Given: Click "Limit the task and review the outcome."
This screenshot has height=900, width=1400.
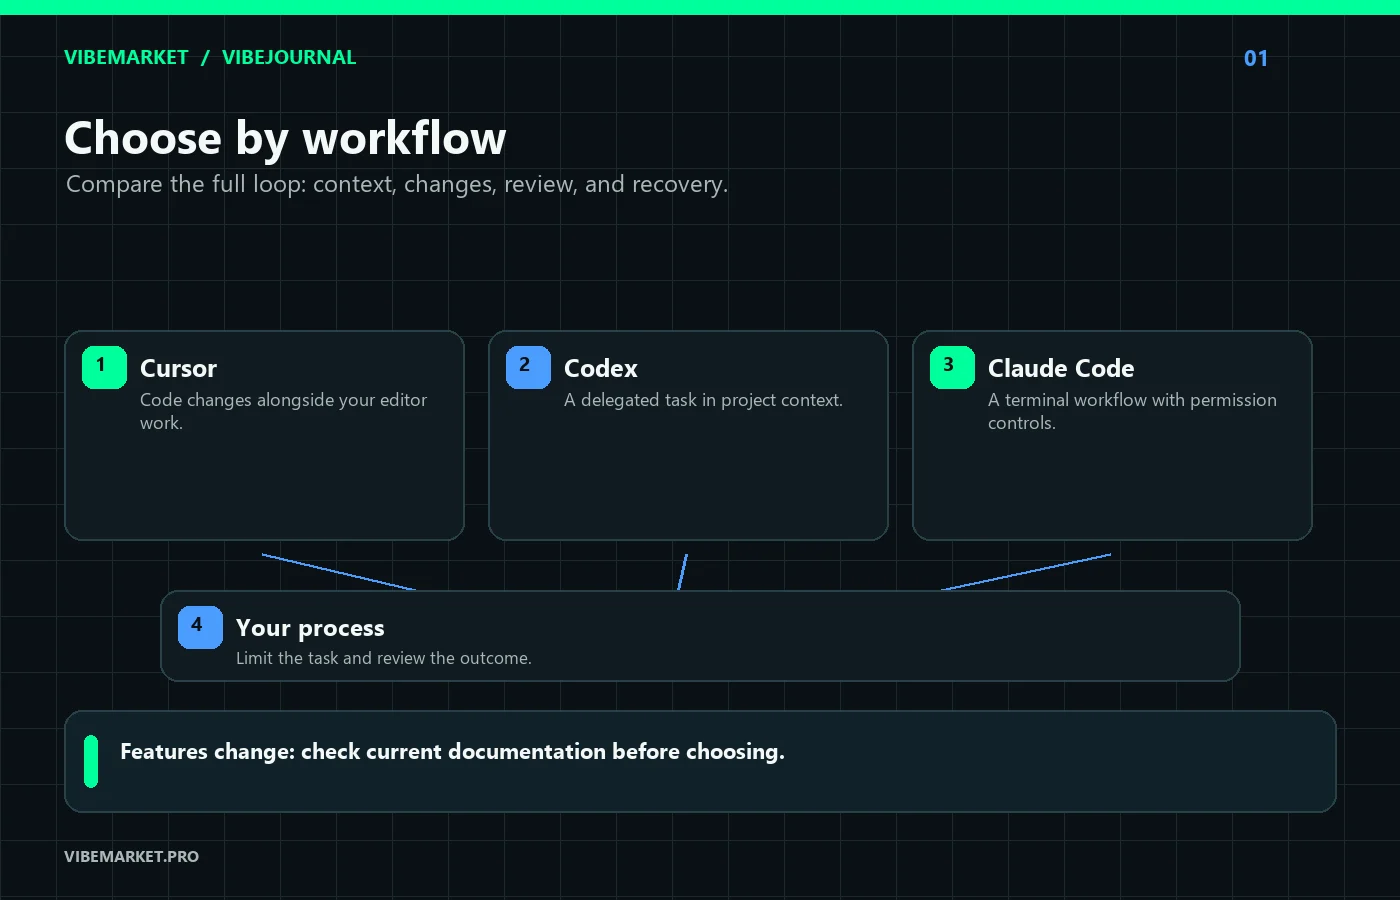Looking at the screenshot, I should coord(384,658).
